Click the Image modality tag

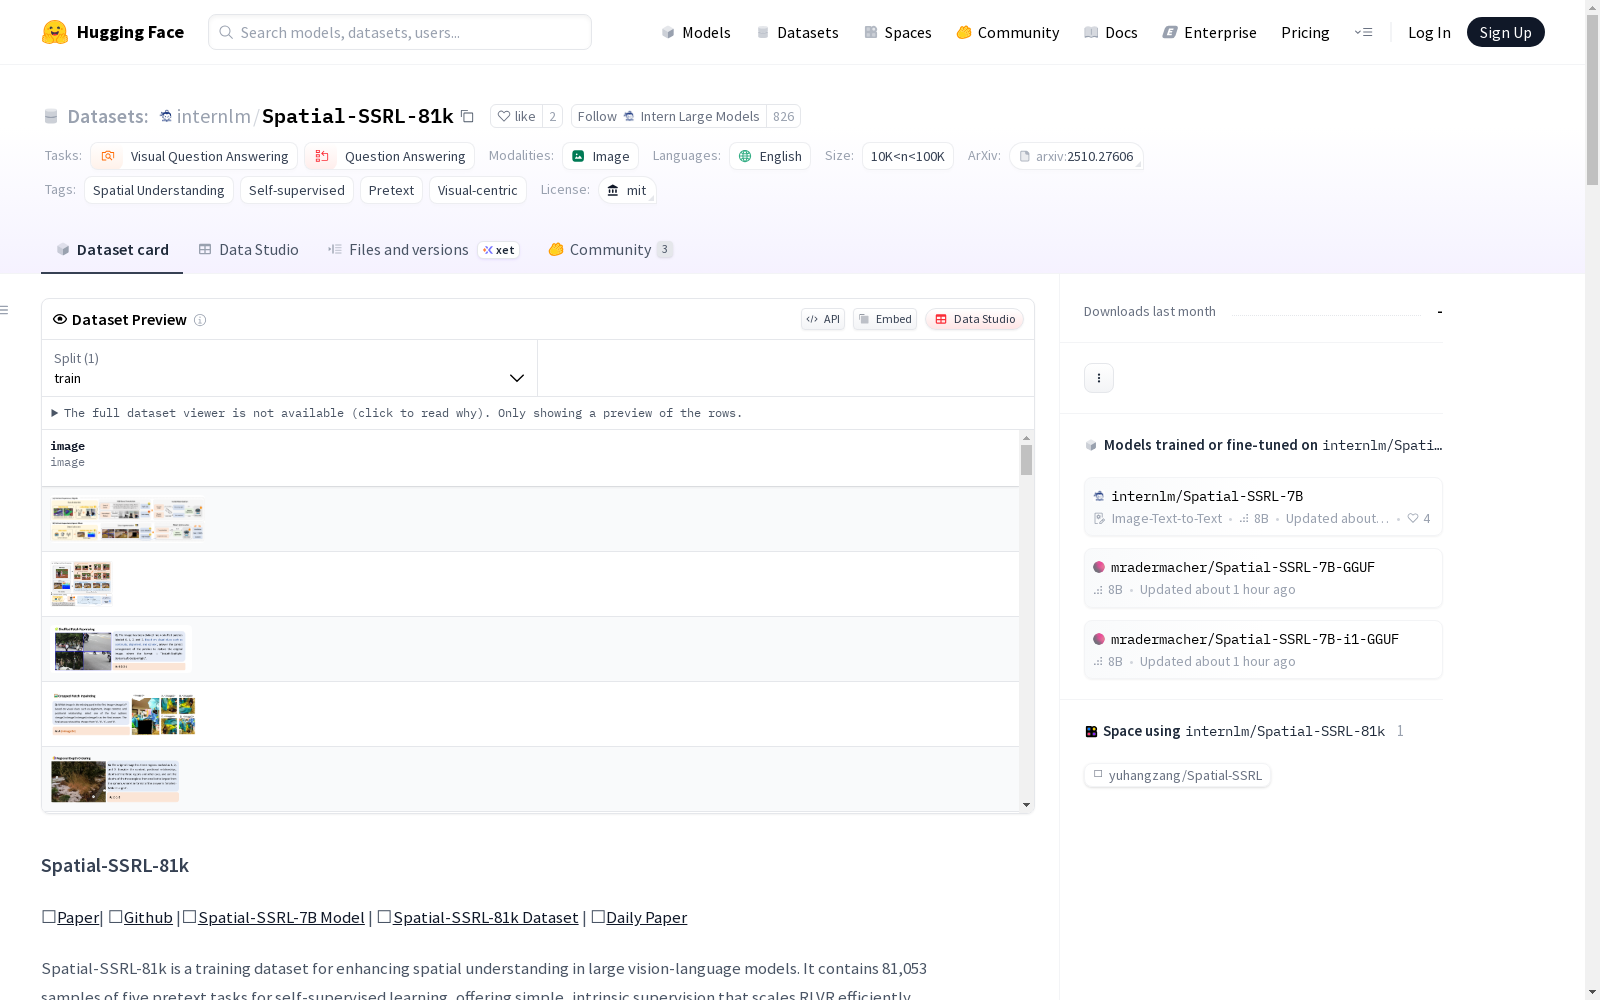(600, 156)
